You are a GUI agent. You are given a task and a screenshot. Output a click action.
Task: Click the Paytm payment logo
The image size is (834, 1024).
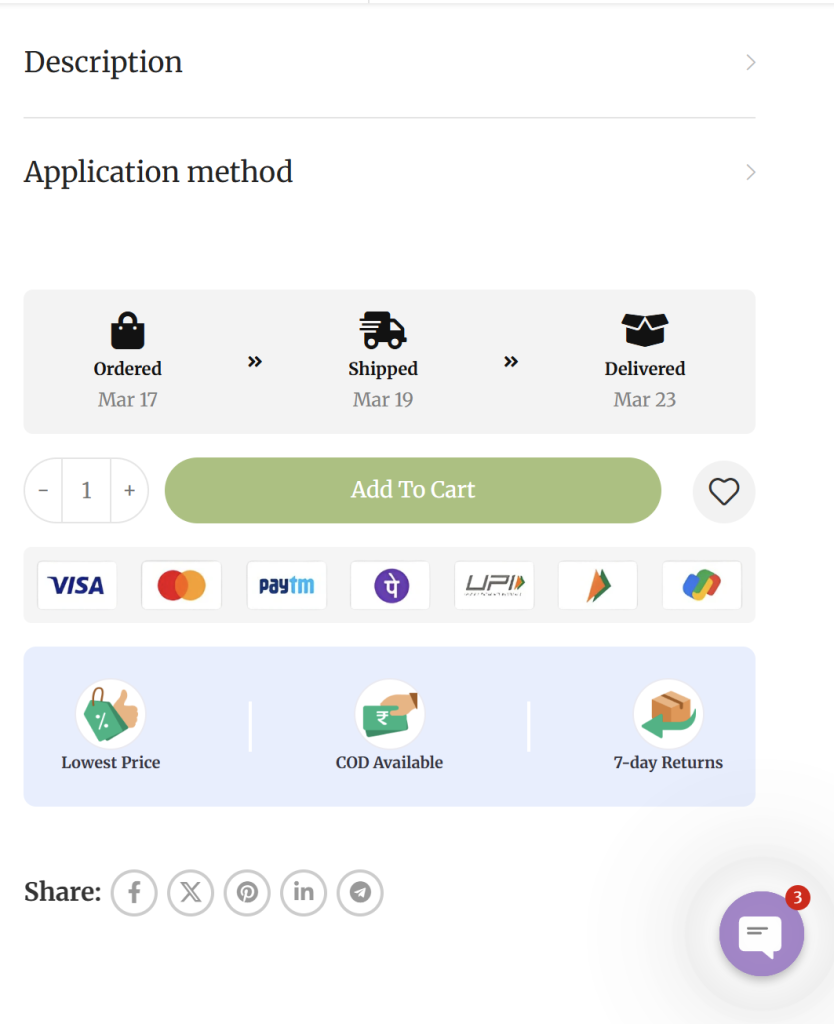(286, 585)
